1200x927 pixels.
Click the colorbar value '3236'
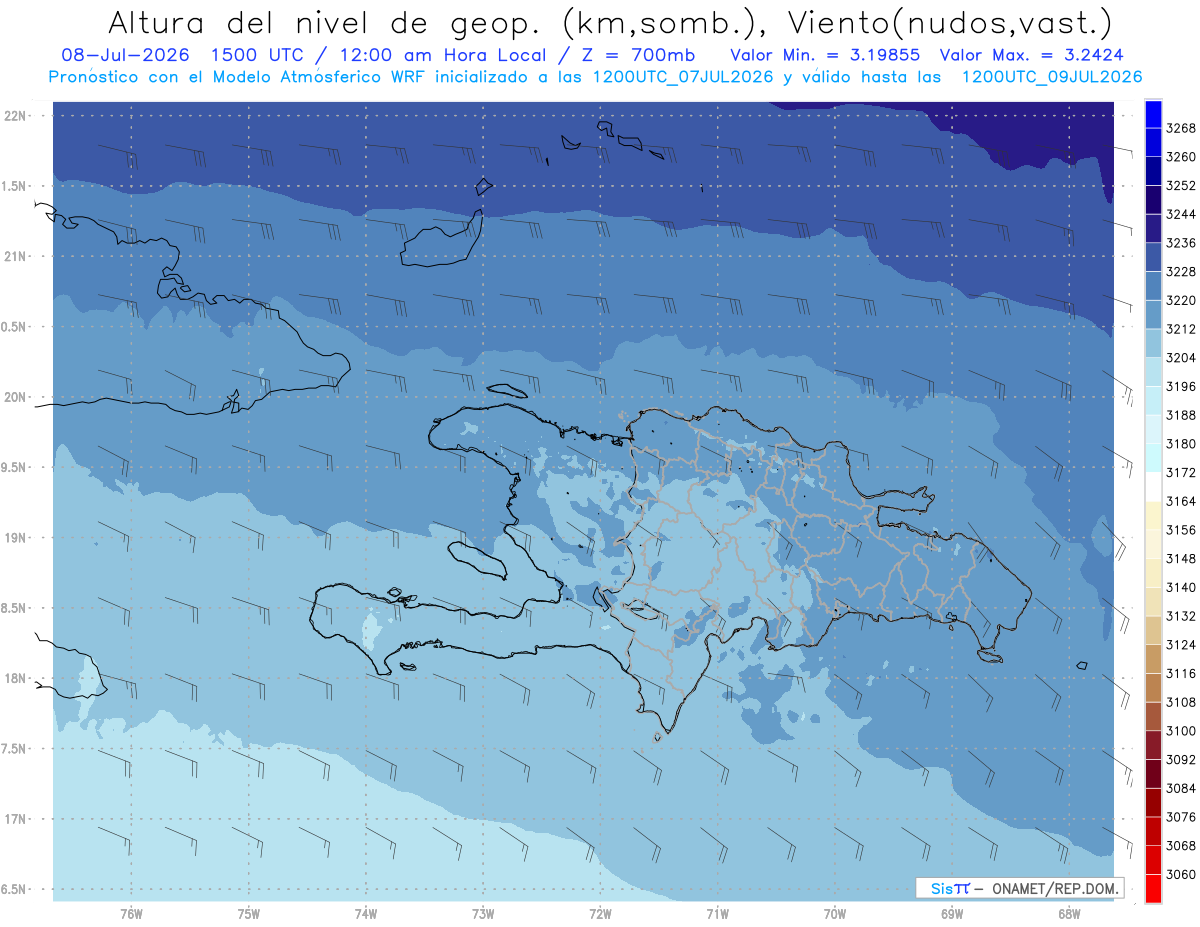1181,243
